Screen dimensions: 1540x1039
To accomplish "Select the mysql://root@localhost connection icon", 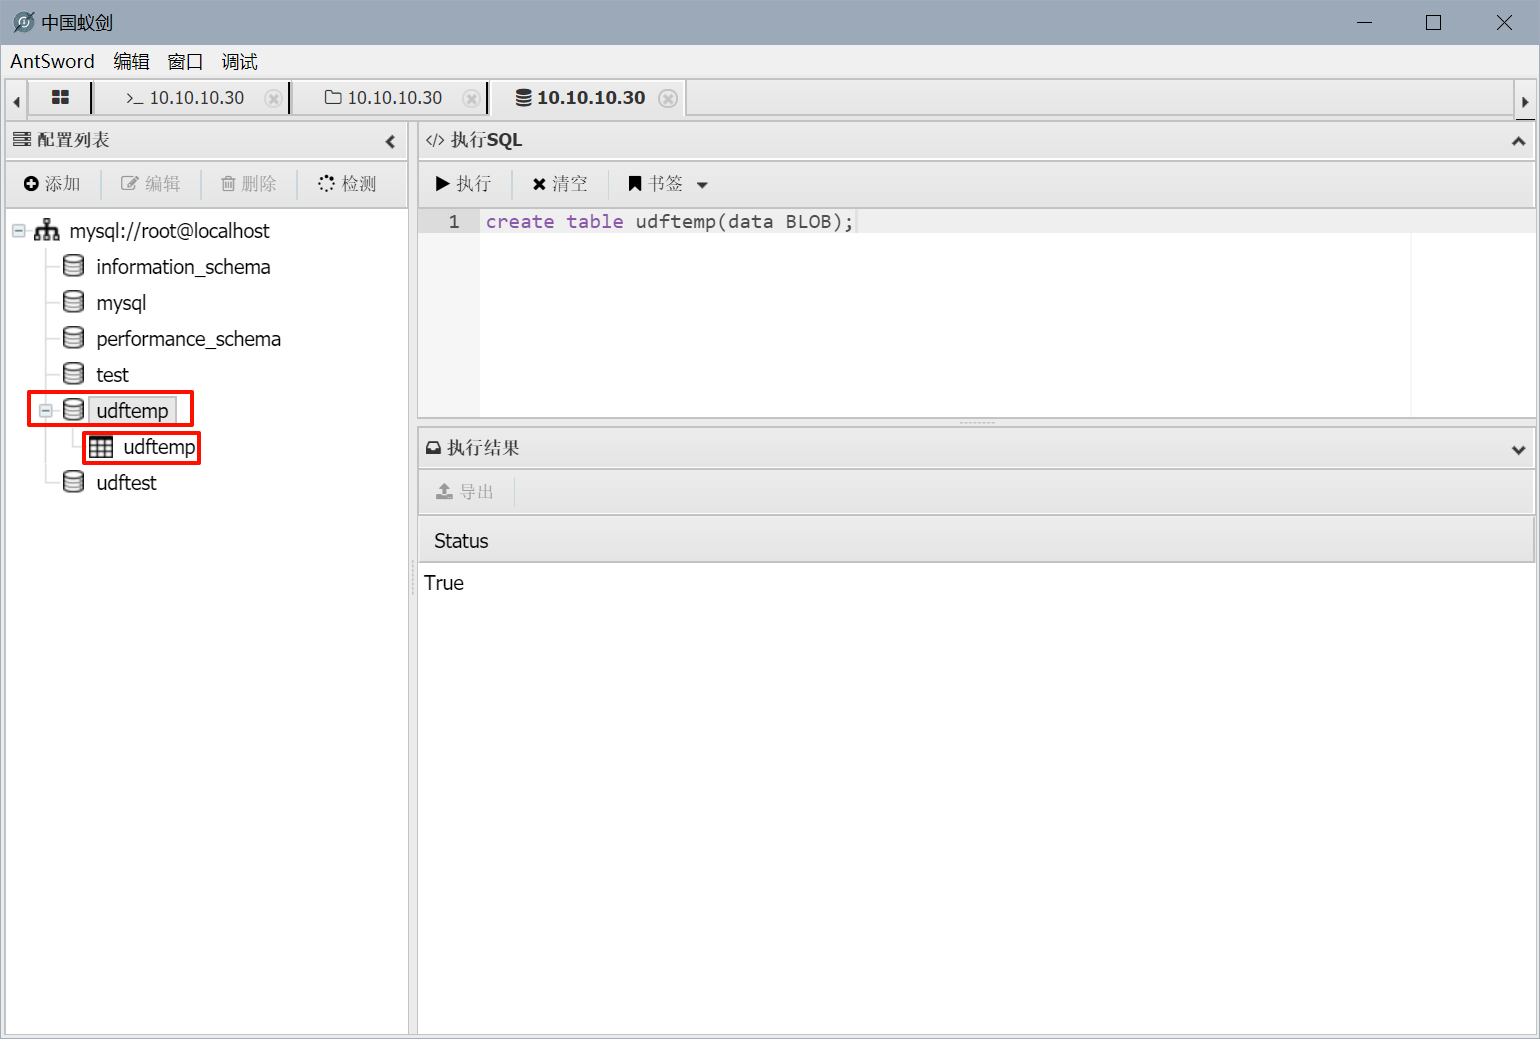I will [x=46, y=231].
